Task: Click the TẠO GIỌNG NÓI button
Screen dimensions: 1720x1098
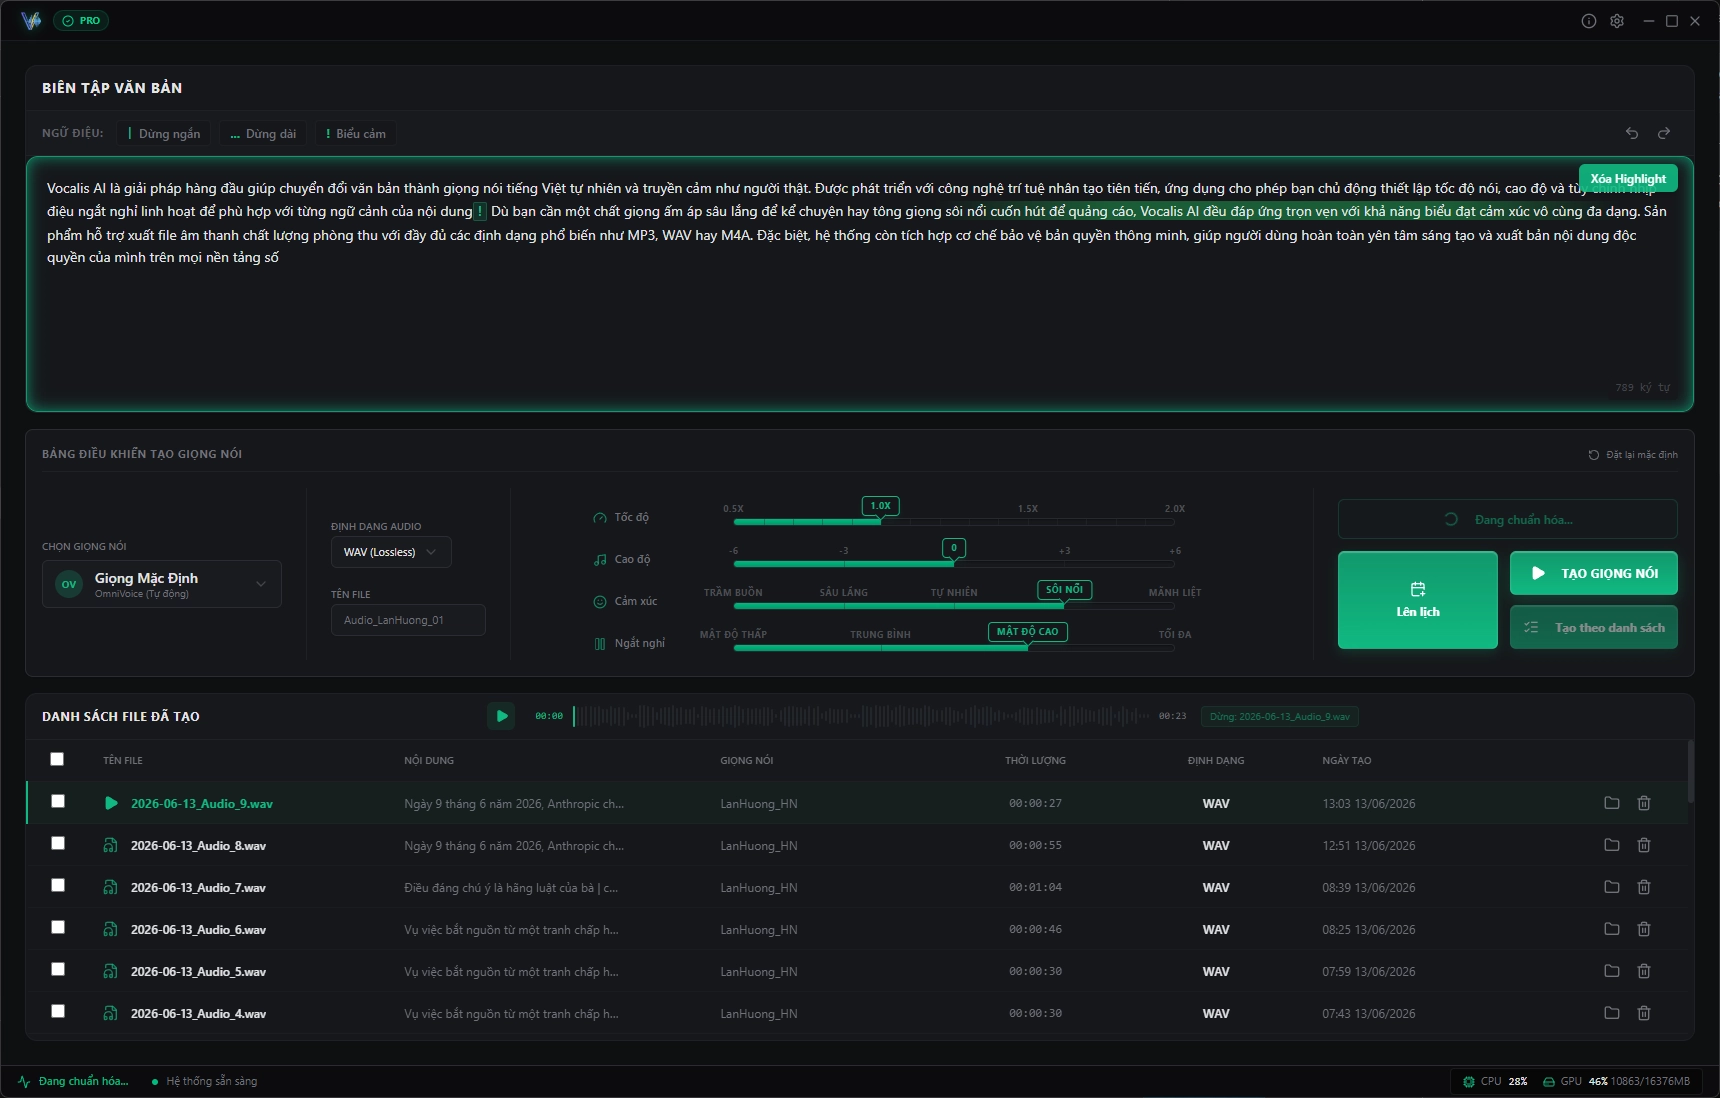Action: (1594, 574)
